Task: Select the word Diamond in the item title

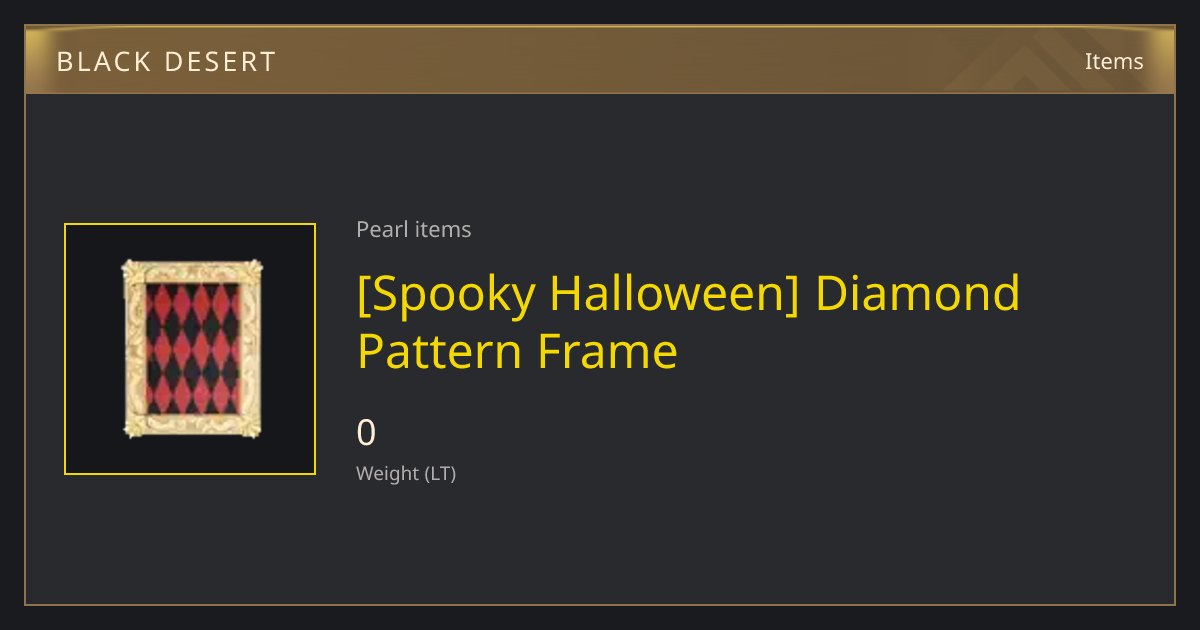Action: (918, 293)
